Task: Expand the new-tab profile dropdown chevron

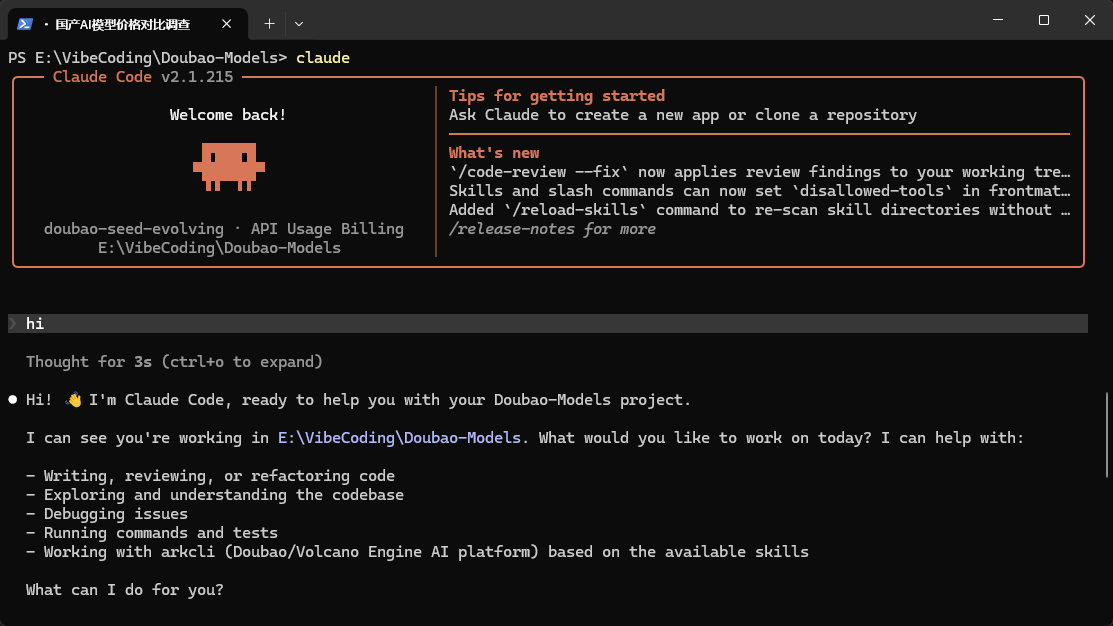Action: [299, 24]
